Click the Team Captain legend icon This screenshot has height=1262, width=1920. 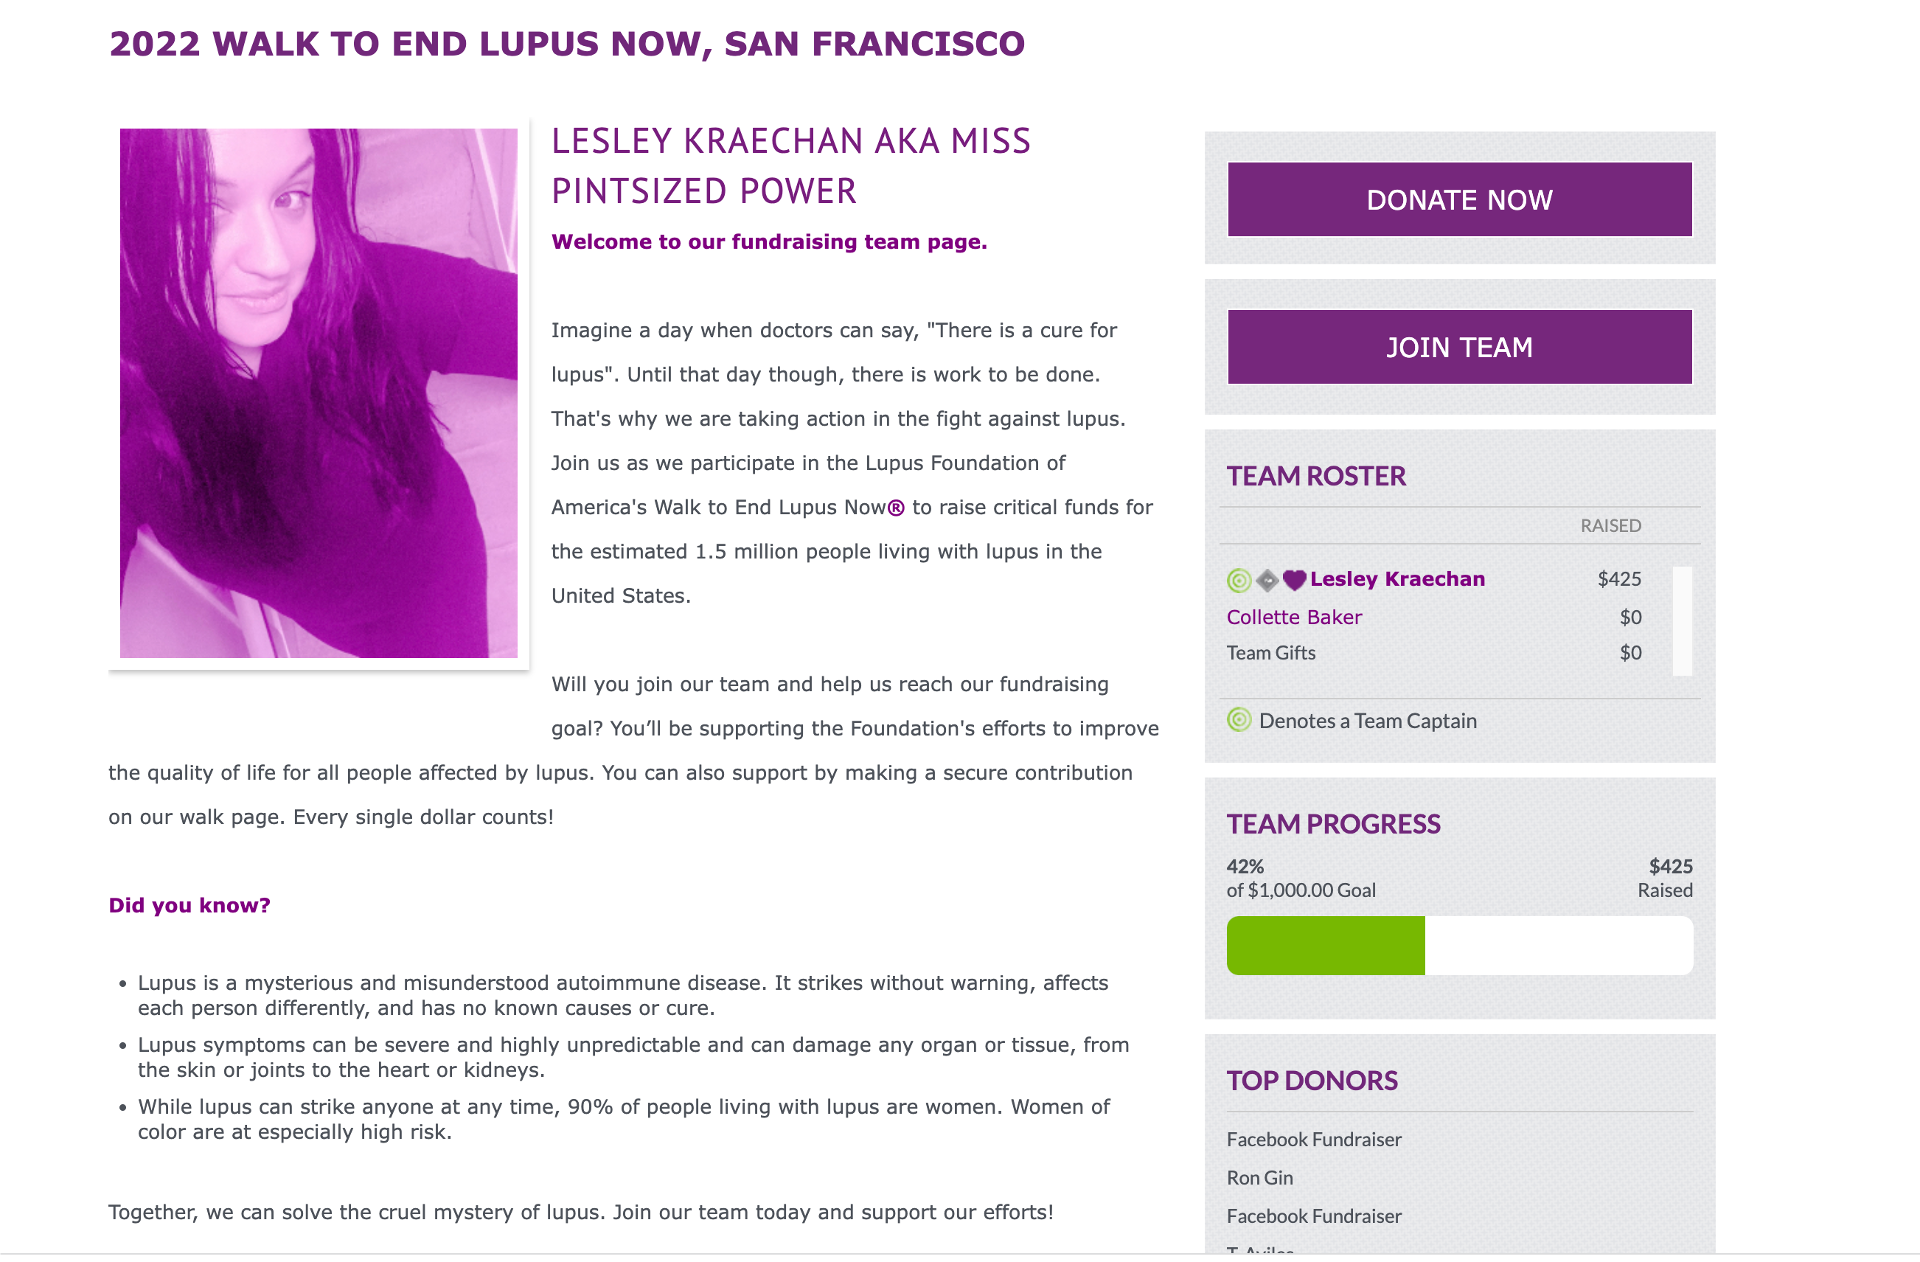pos(1239,720)
